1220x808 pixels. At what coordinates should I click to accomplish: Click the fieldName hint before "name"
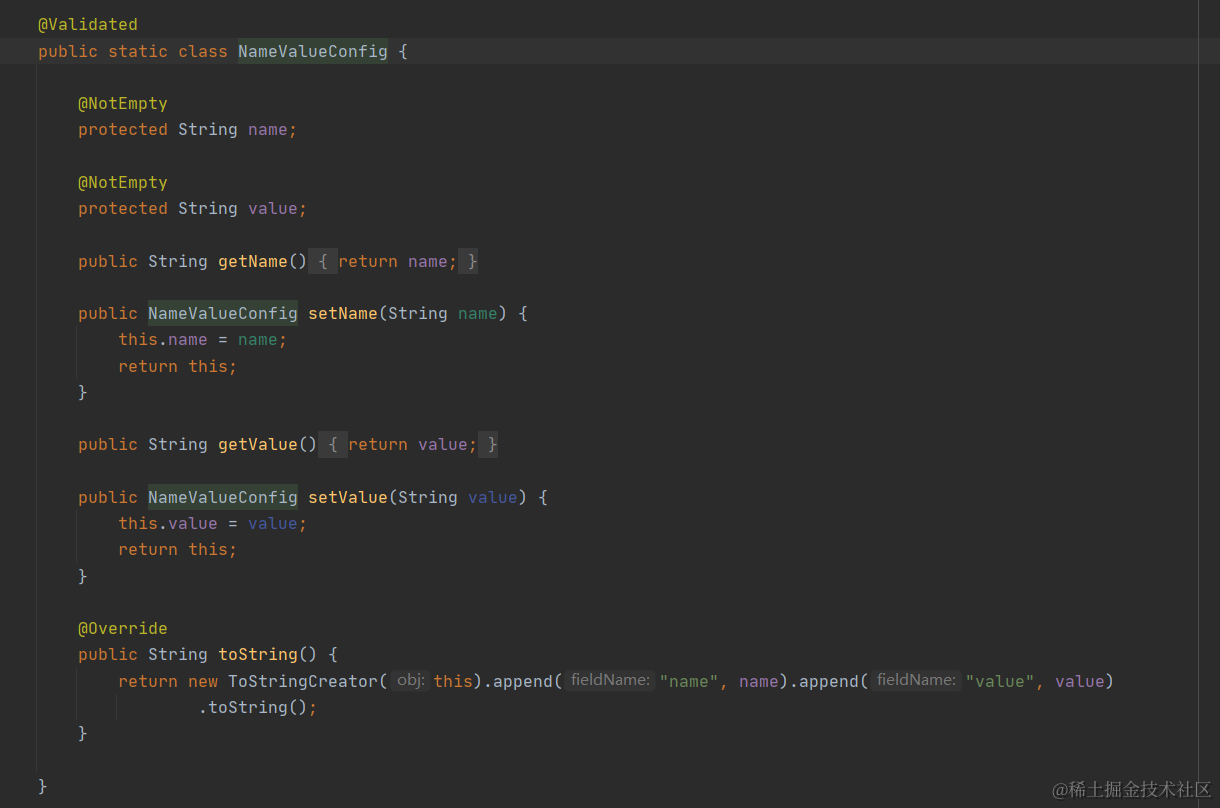pyautogui.click(x=610, y=680)
